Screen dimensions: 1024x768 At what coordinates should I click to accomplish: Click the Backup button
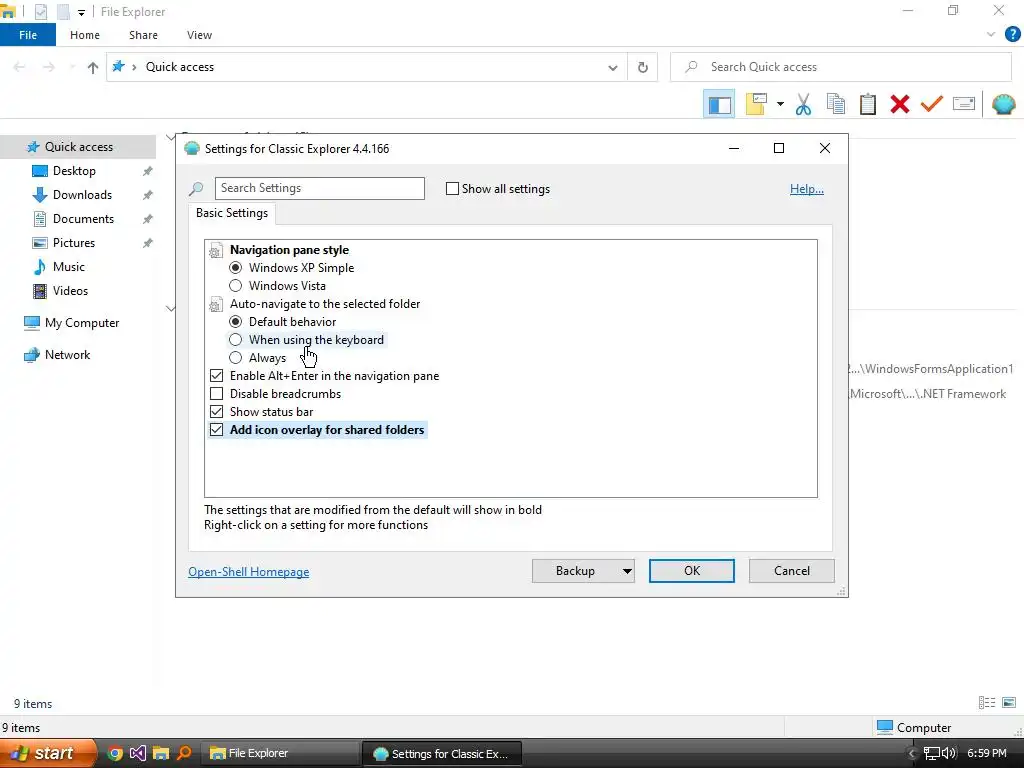575,571
